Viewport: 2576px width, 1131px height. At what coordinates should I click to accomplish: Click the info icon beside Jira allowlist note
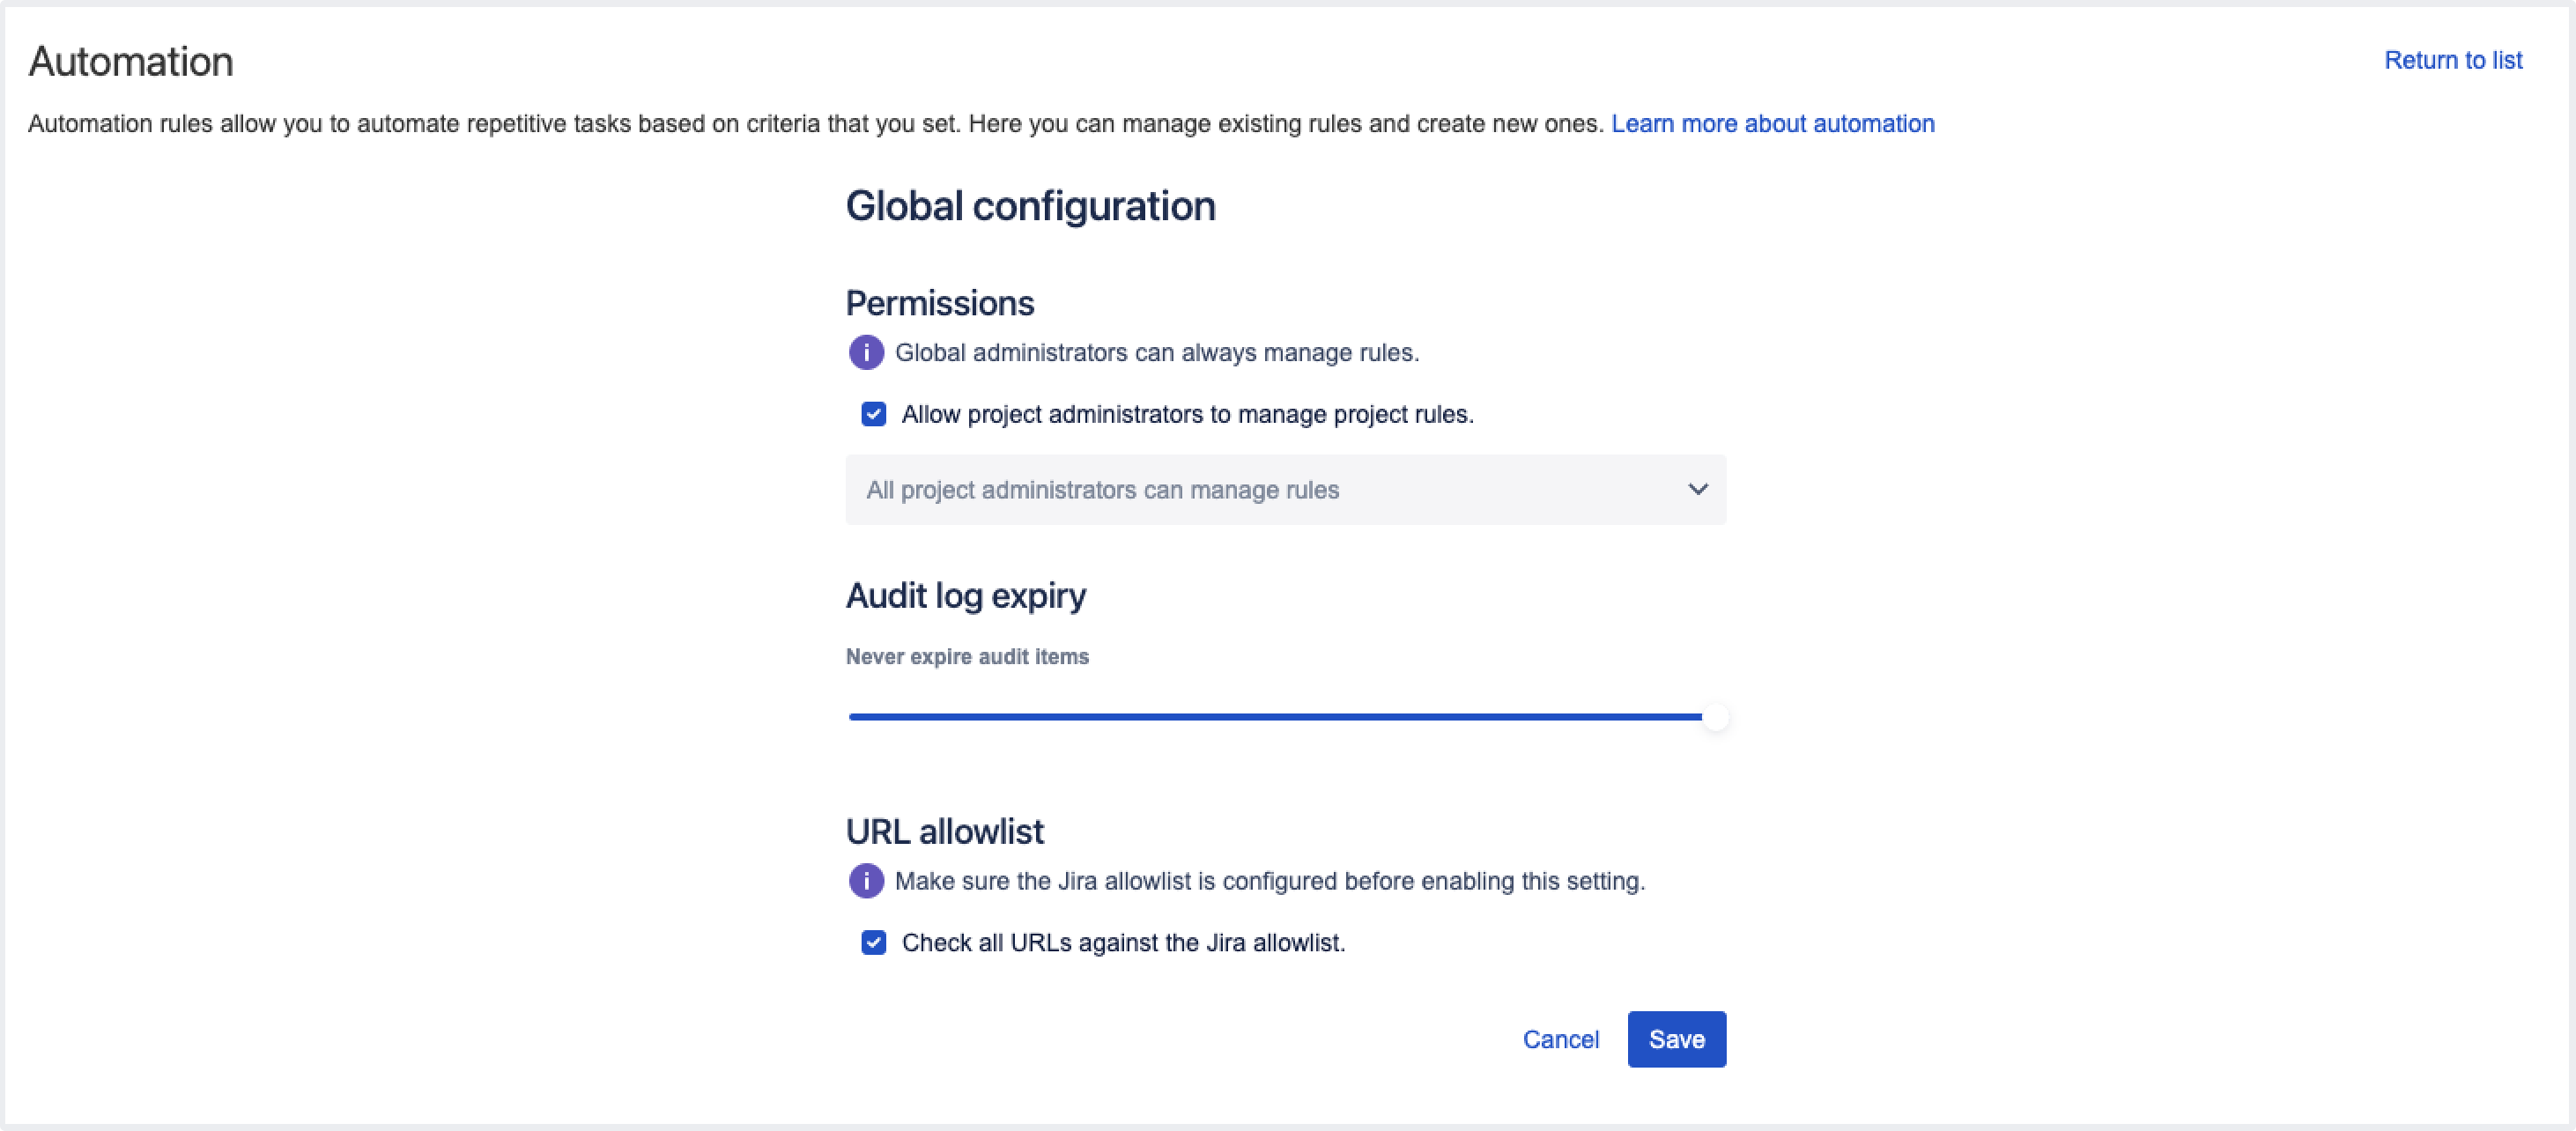pyautogui.click(x=866, y=881)
